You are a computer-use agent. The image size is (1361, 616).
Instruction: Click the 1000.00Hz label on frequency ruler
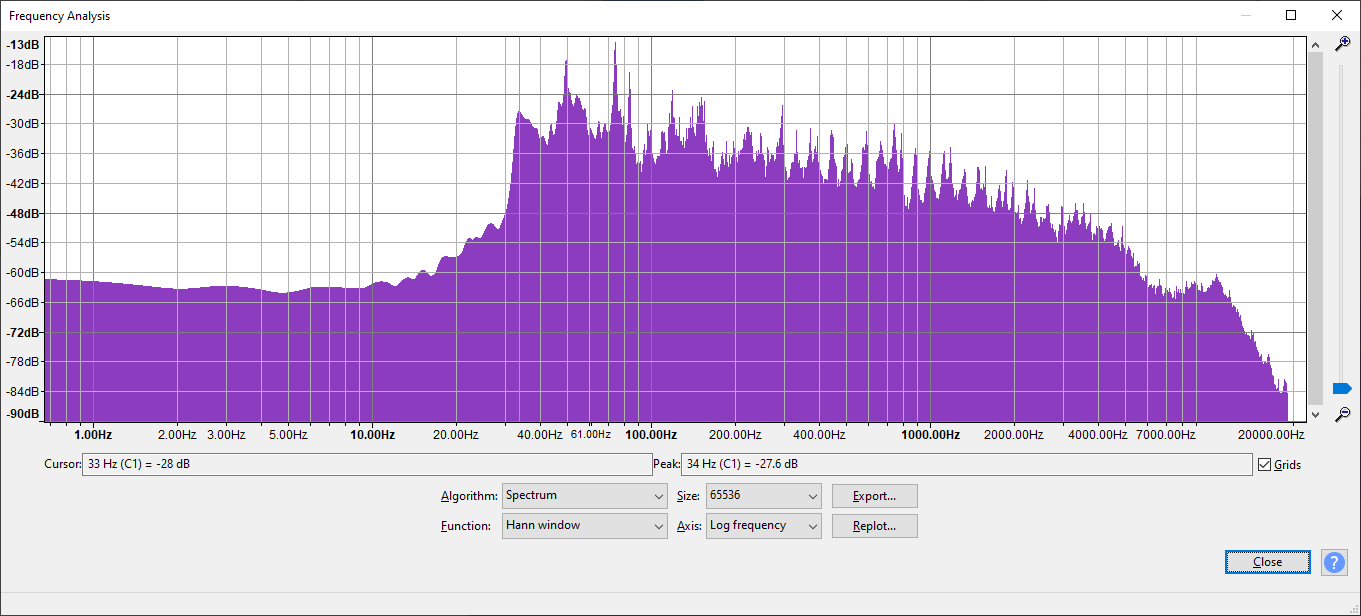pyautogui.click(x=930, y=435)
